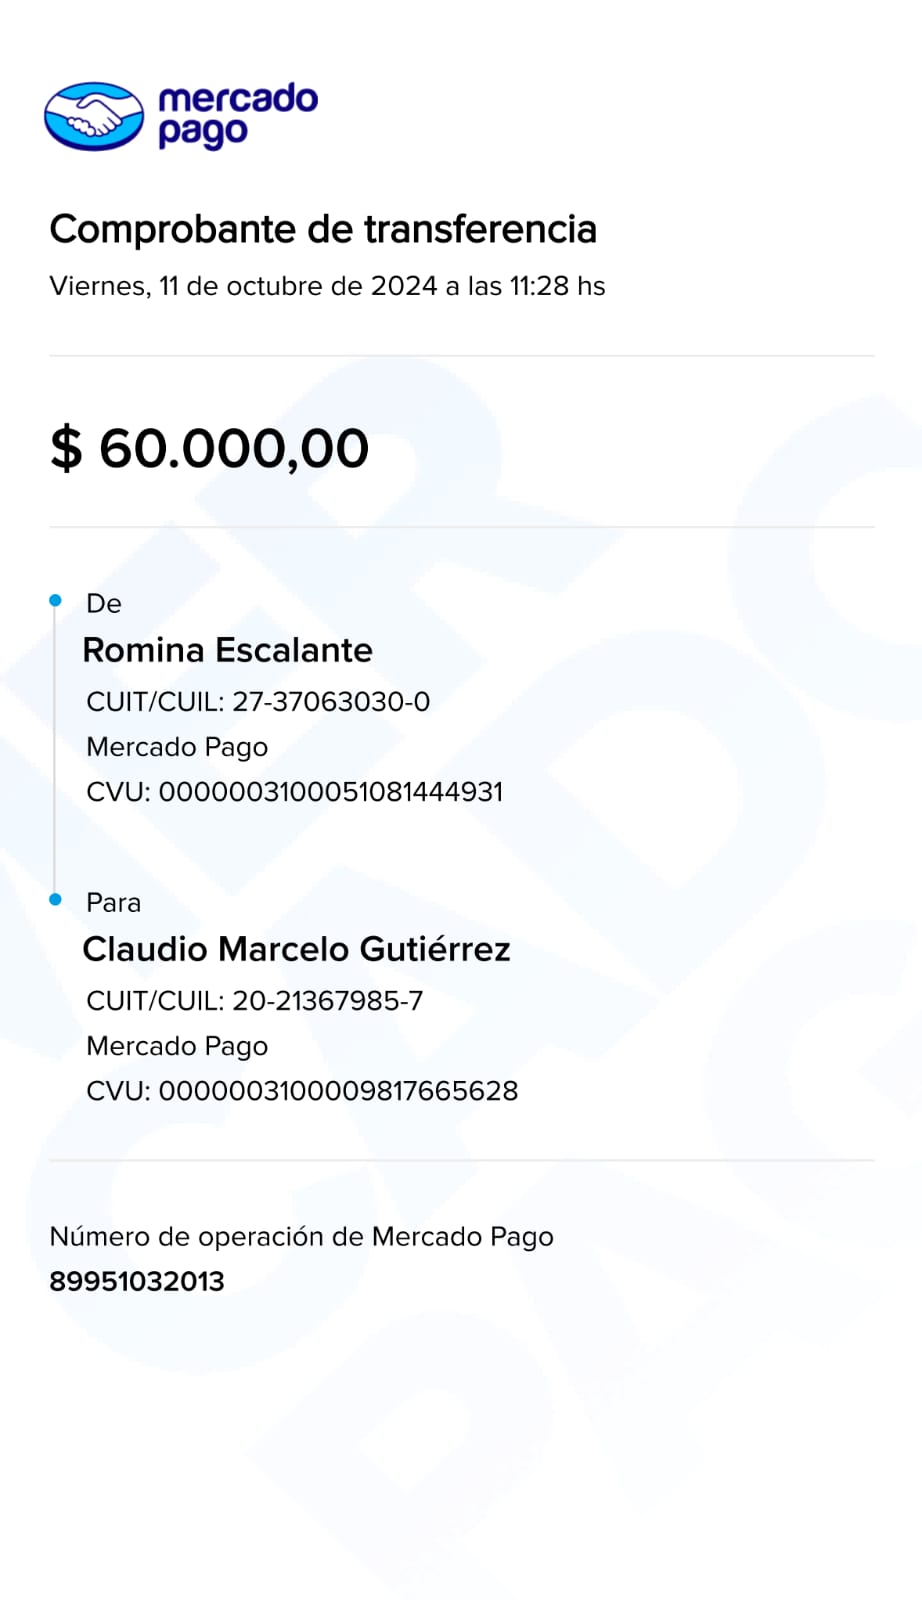Click the blue dot beside "Para"
922x1600 pixels.
[x=56, y=899]
